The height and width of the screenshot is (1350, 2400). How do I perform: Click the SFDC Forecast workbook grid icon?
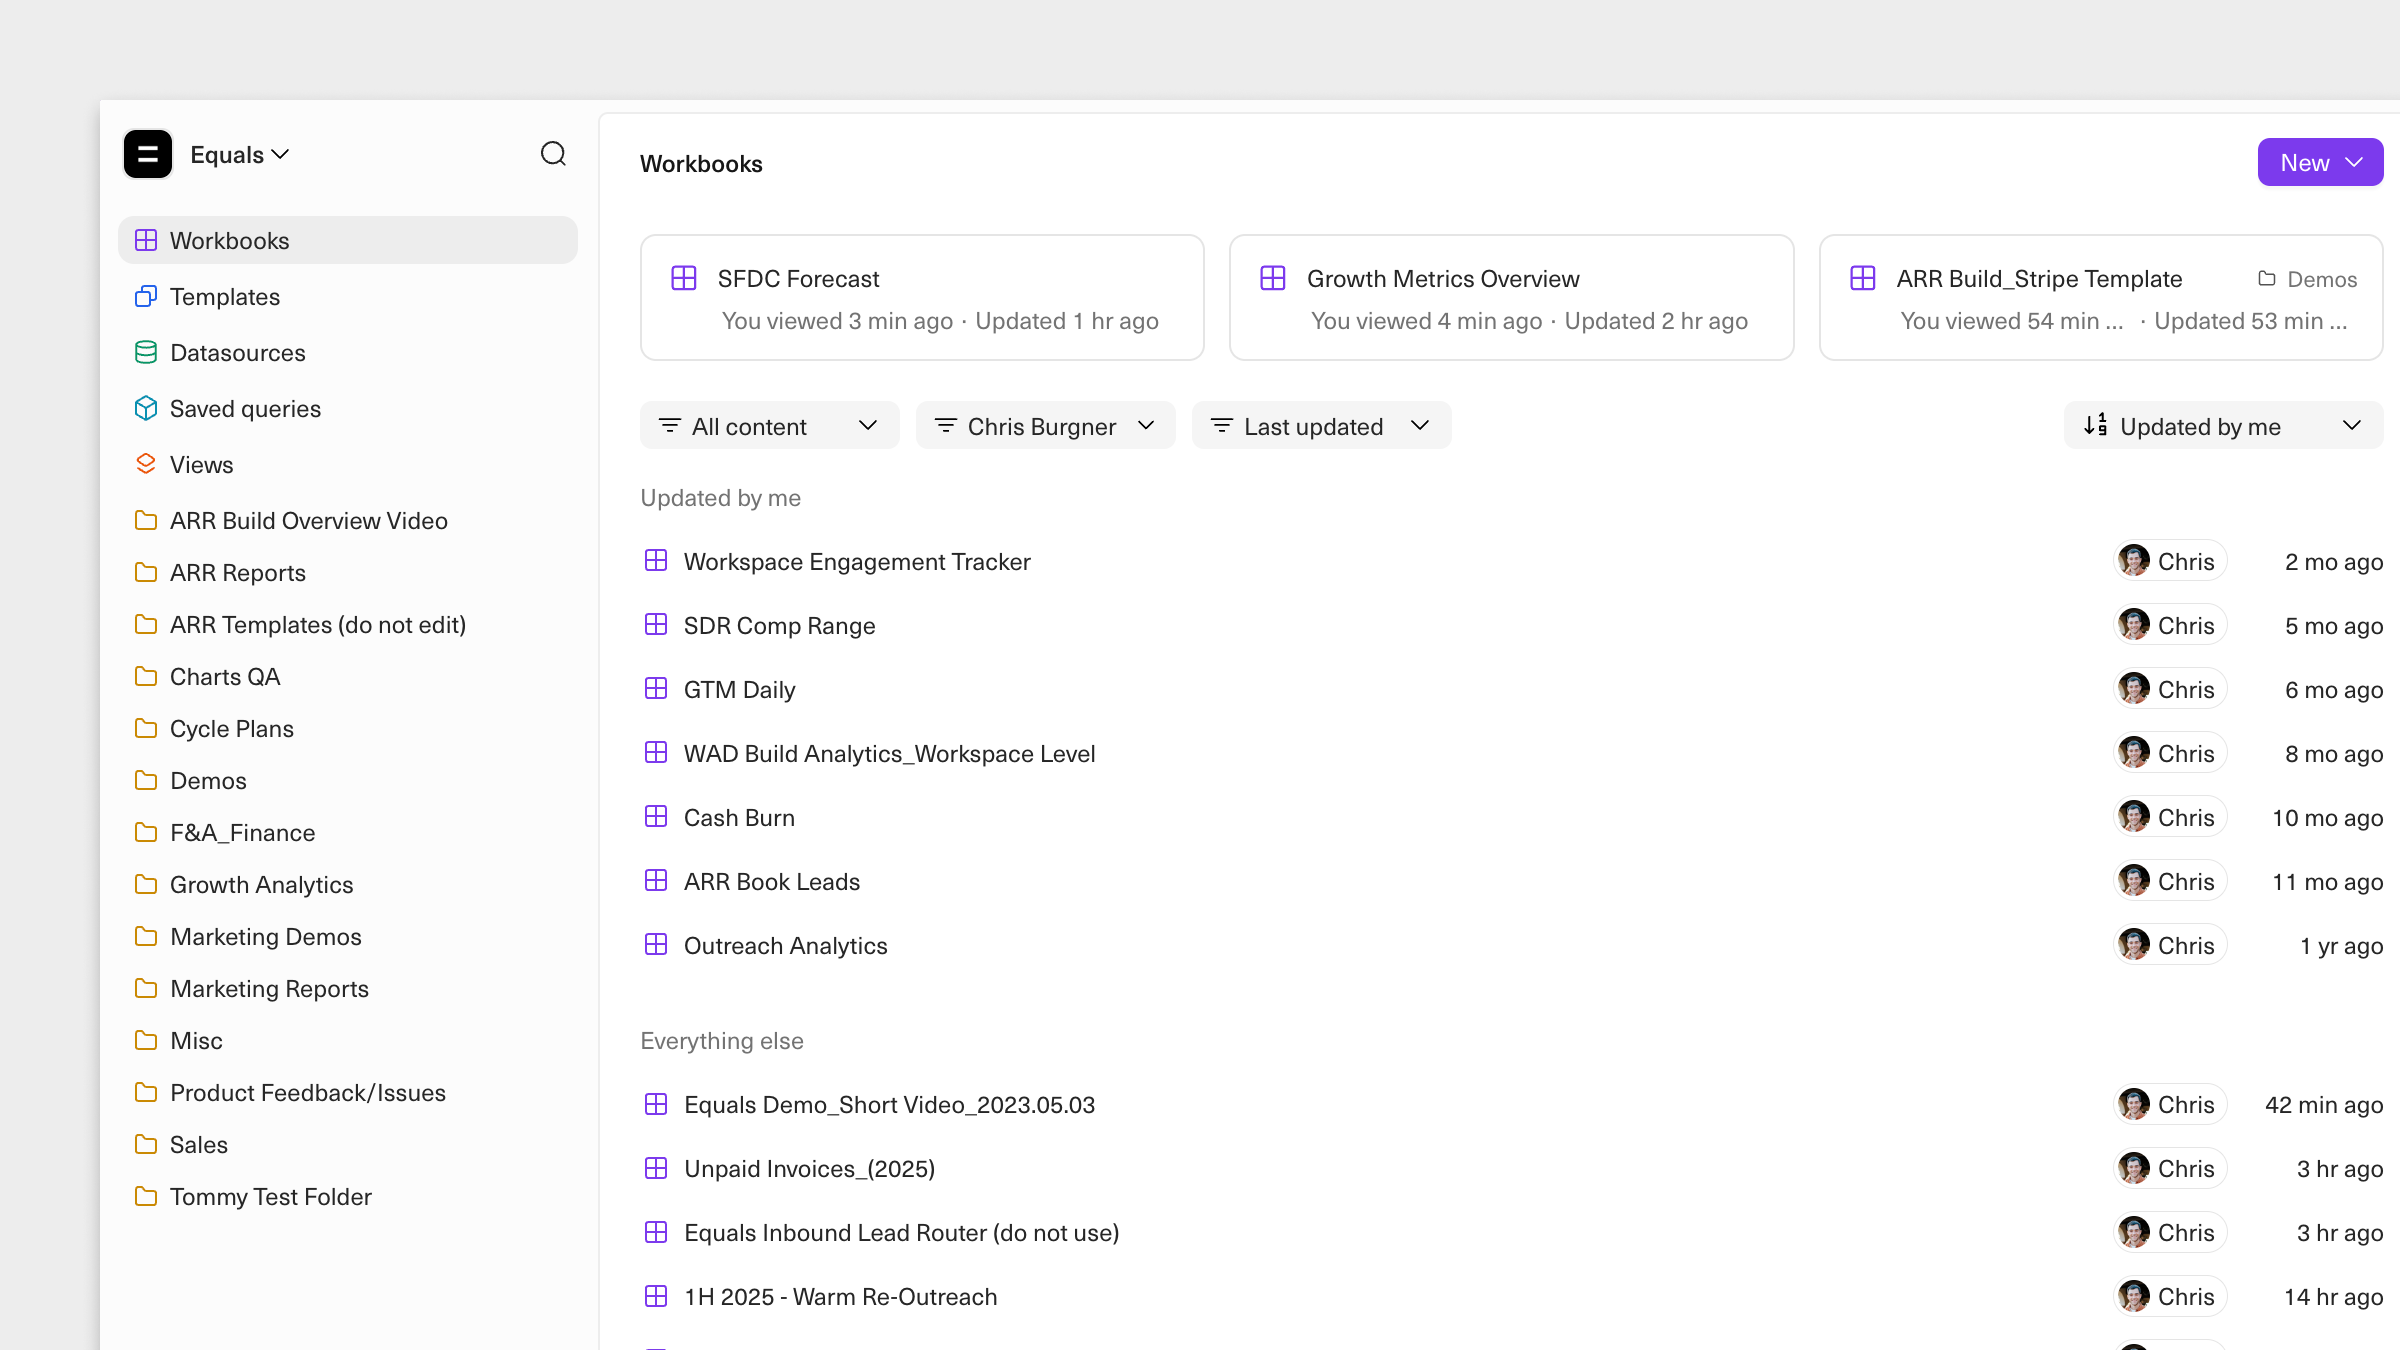[684, 278]
